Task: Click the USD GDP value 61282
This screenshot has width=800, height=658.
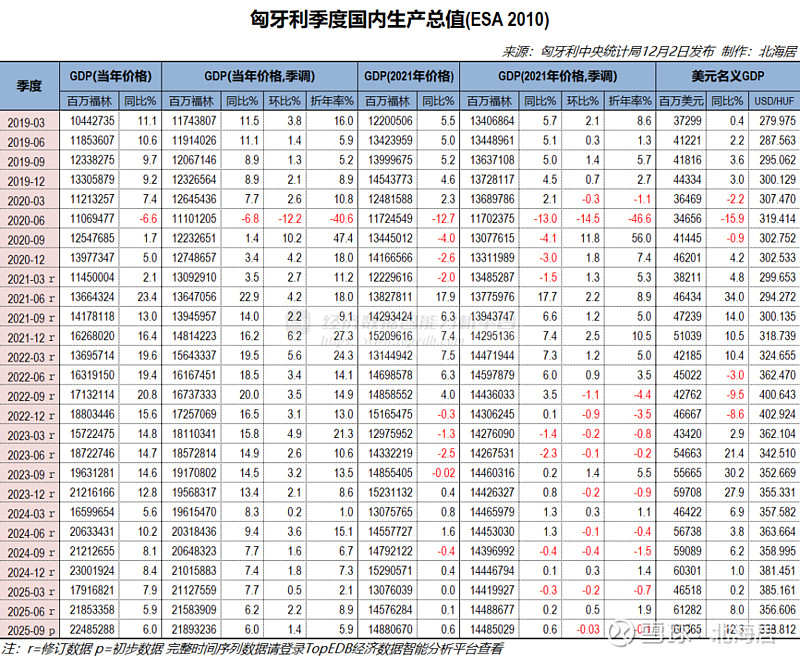Action: 687,610
